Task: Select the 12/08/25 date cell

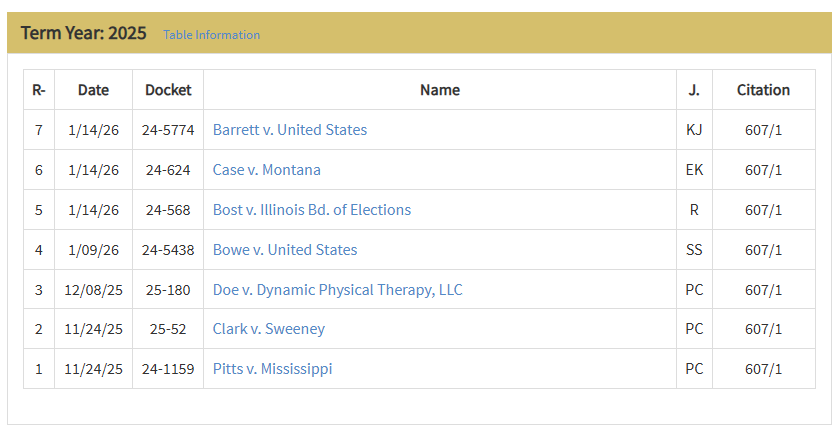Action: (x=93, y=290)
